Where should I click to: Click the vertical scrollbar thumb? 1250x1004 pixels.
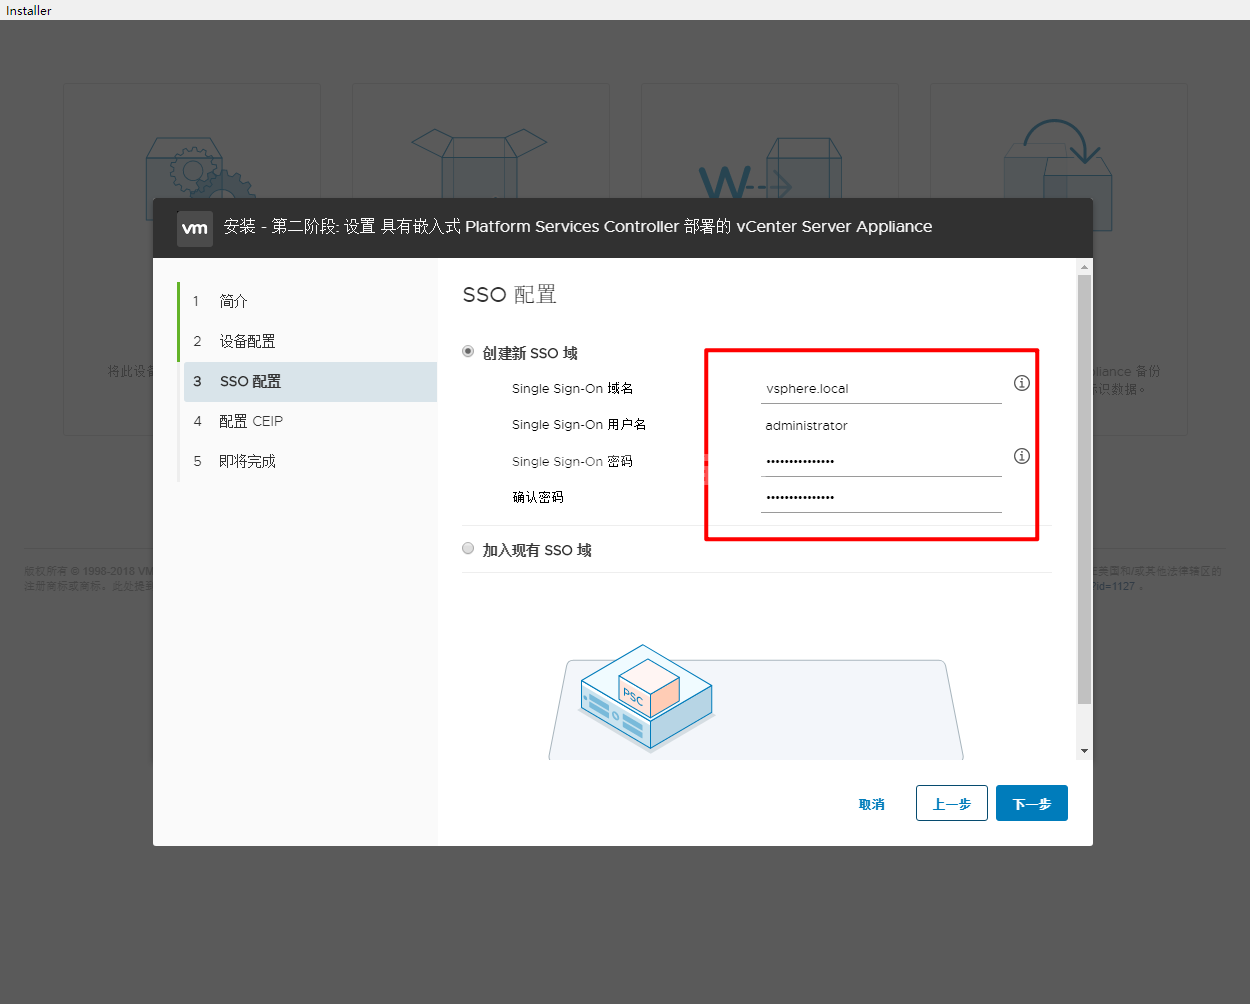[x=1084, y=488]
